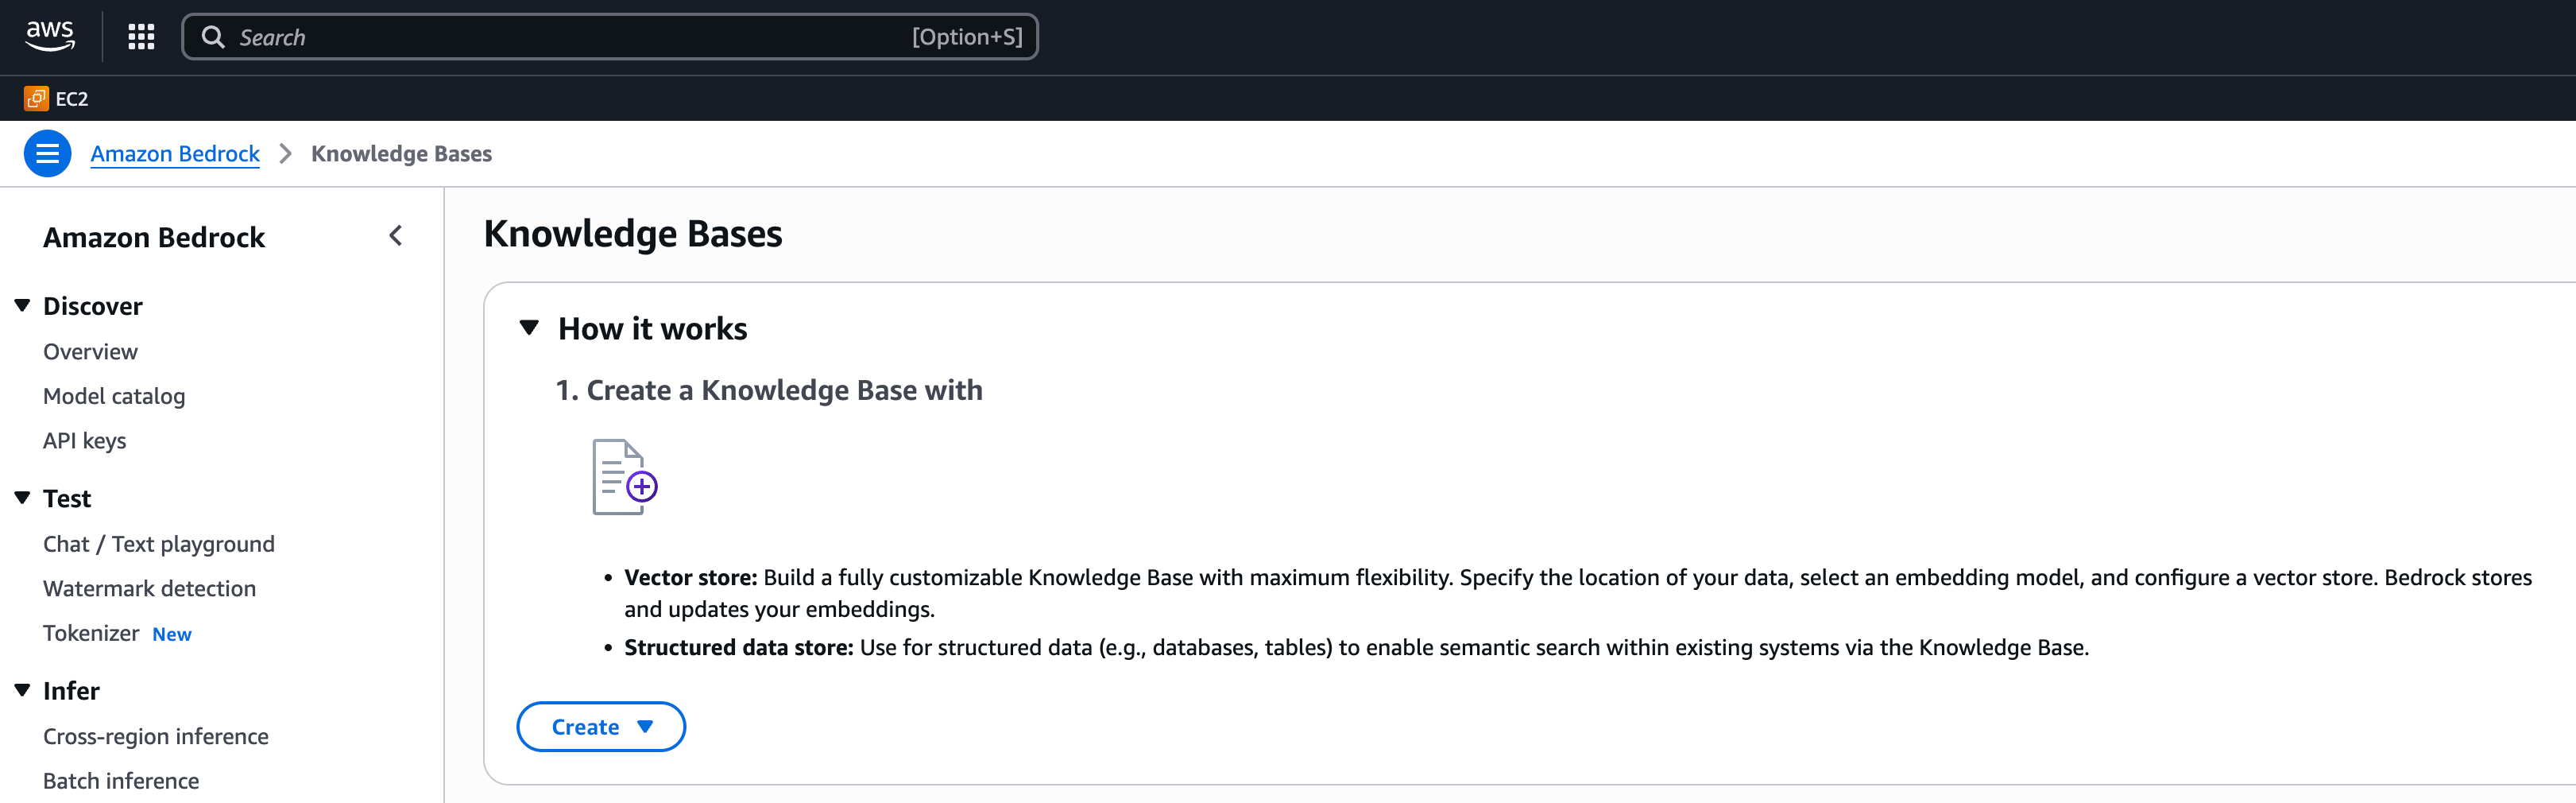Click the document plus illustration icon
Viewport: 2576px width, 803px height.
coord(624,477)
